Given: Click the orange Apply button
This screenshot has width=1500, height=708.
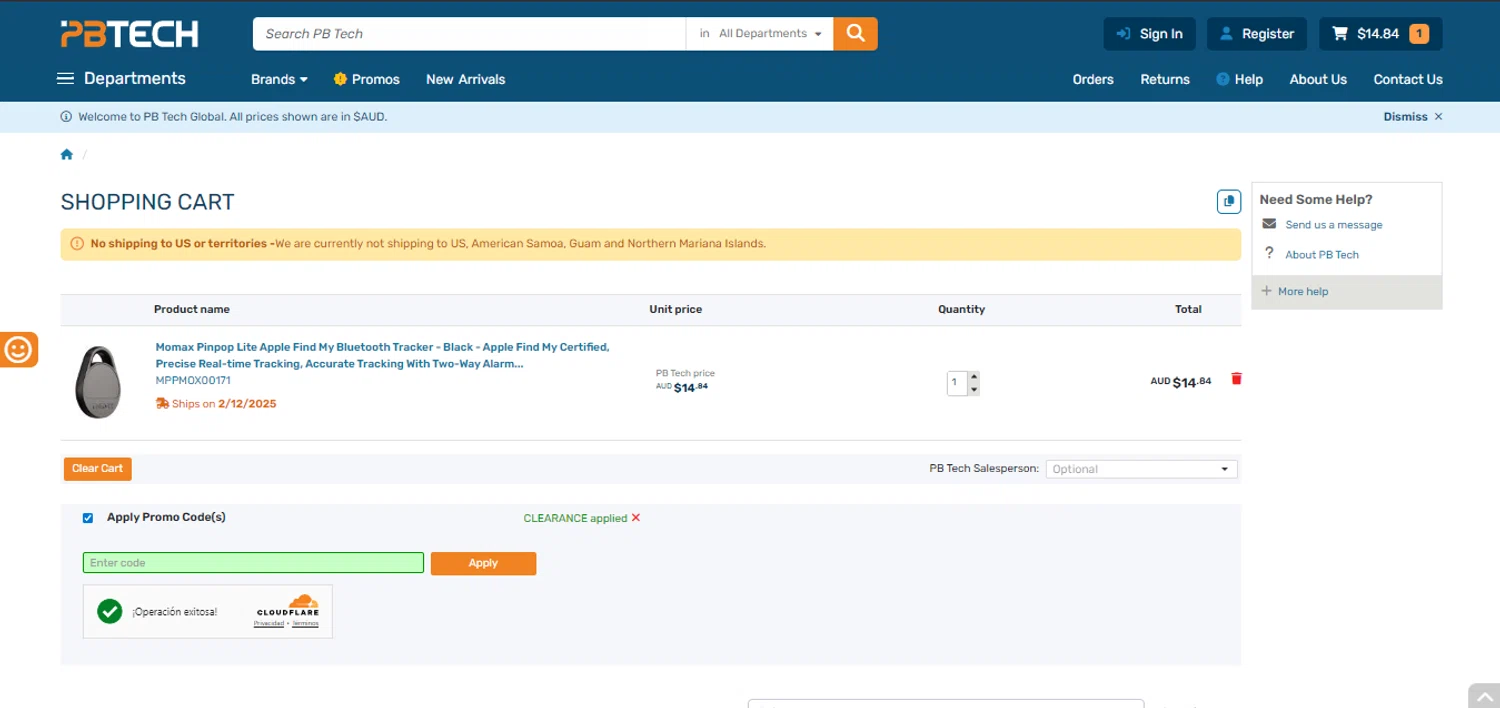Looking at the screenshot, I should (483, 563).
